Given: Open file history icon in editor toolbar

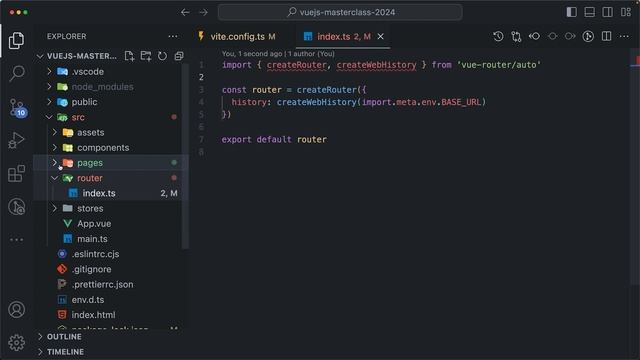Looking at the screenshot, I should (x=498, y=36).
